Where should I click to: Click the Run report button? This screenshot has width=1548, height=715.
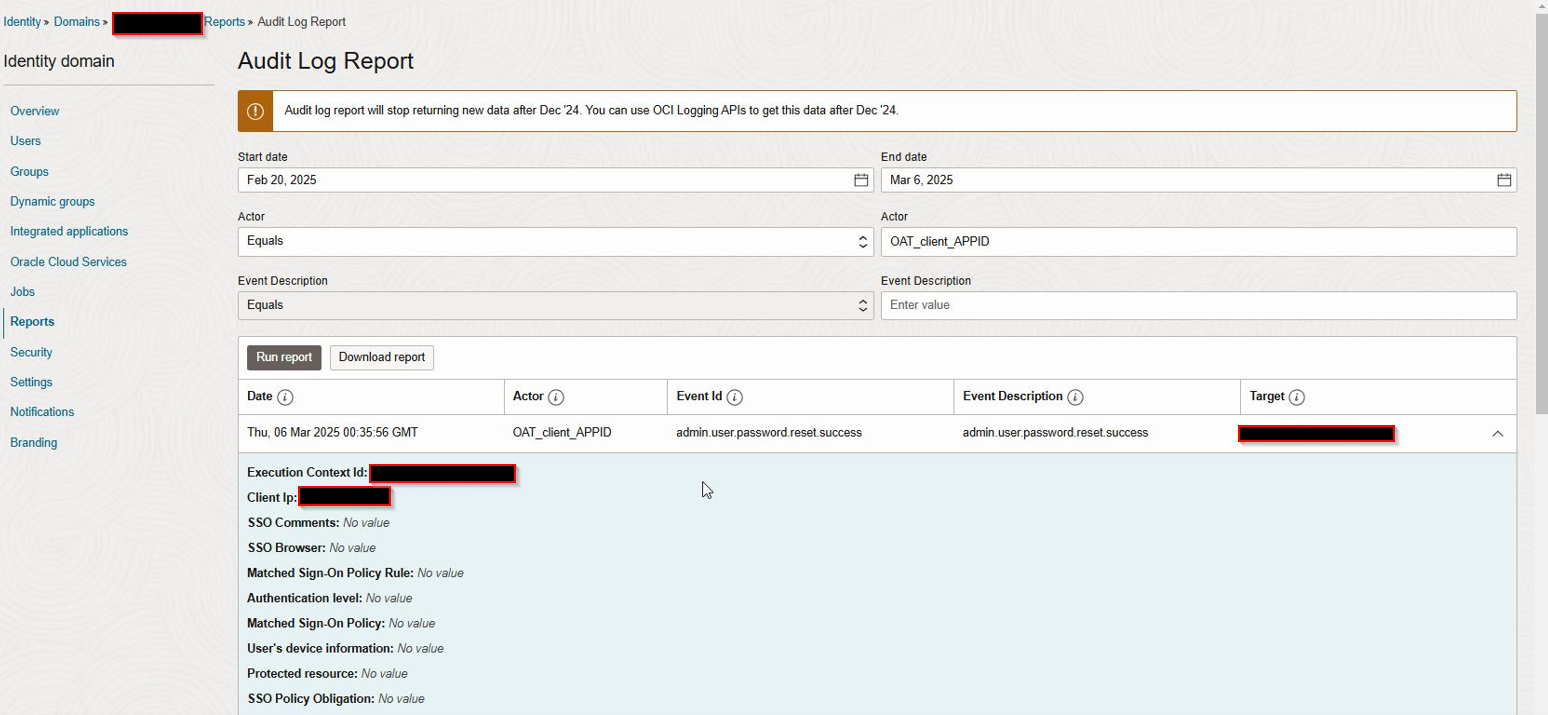pos(283,357)
